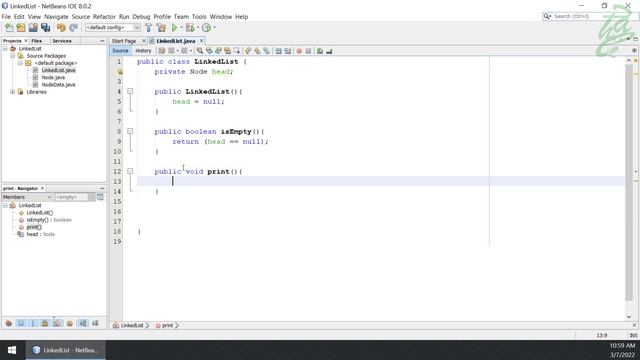Image resolution: width=640 pixels, height=360 pixels.
Task: Toggle Sort by Name in Navigator
Action: (83, 323)
